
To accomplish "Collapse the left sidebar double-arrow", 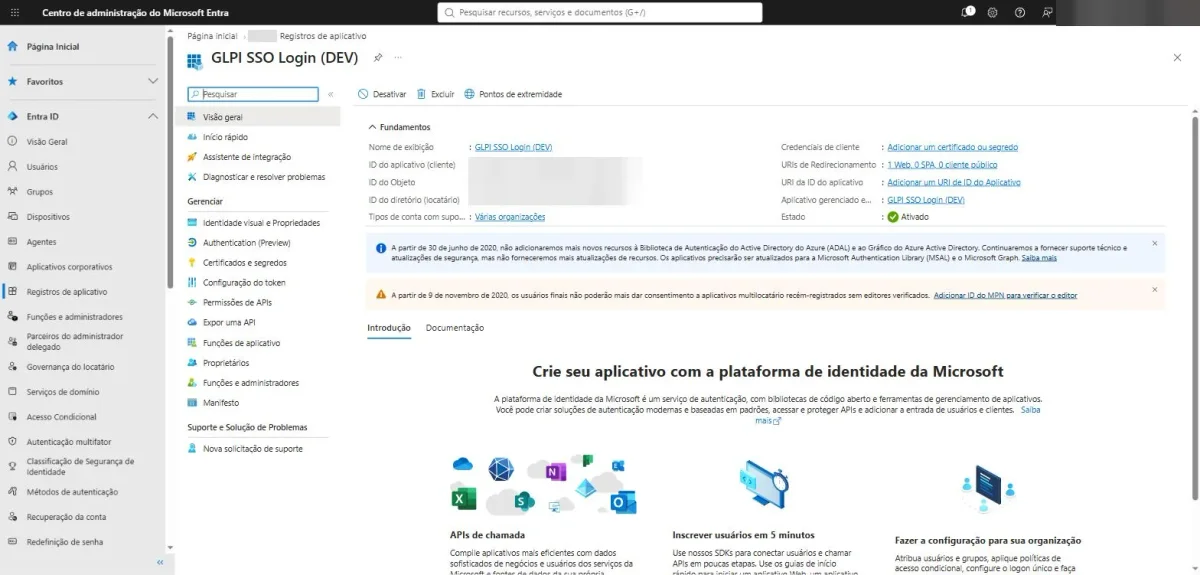I will pyautogui.click(x=159, y=564).
